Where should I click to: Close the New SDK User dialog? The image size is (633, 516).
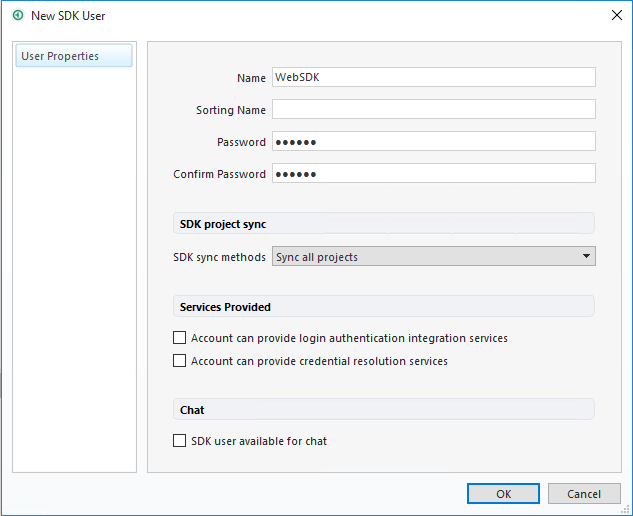tap(615, 16)
